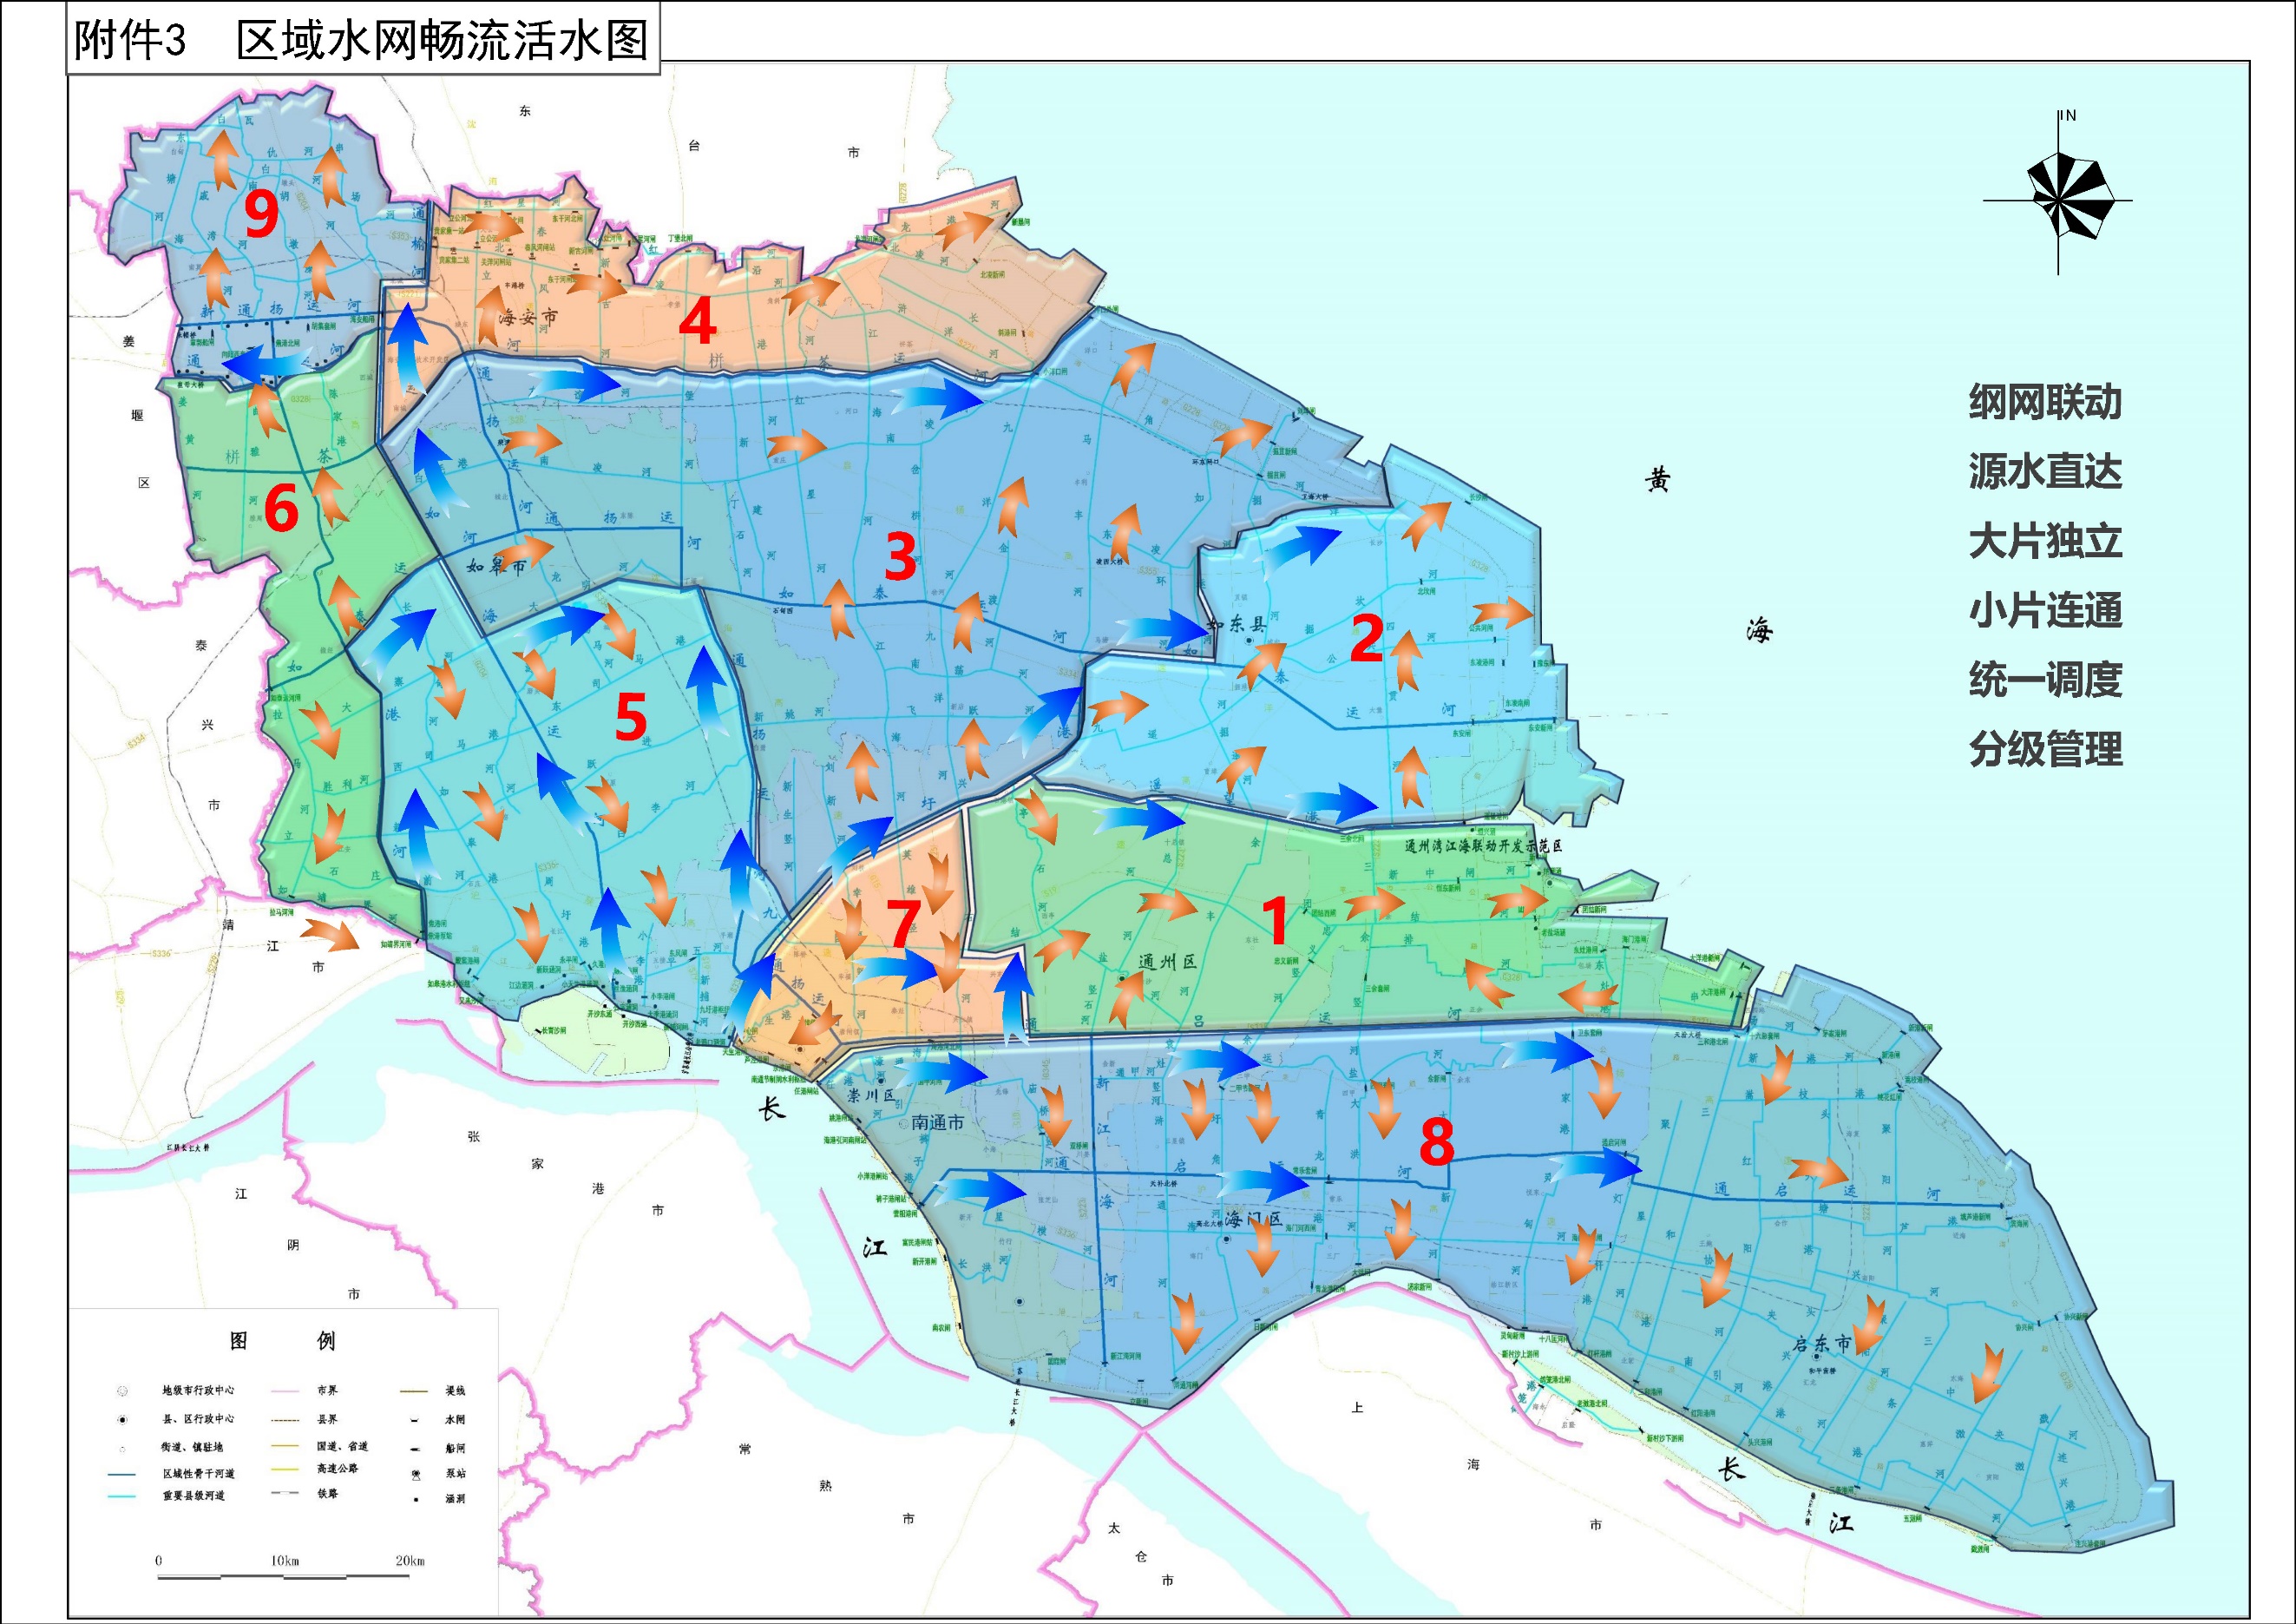Click the yellow 高速公路 legend line sample
Viewport: 2296px width, 1624px height.
(285, 1469)
